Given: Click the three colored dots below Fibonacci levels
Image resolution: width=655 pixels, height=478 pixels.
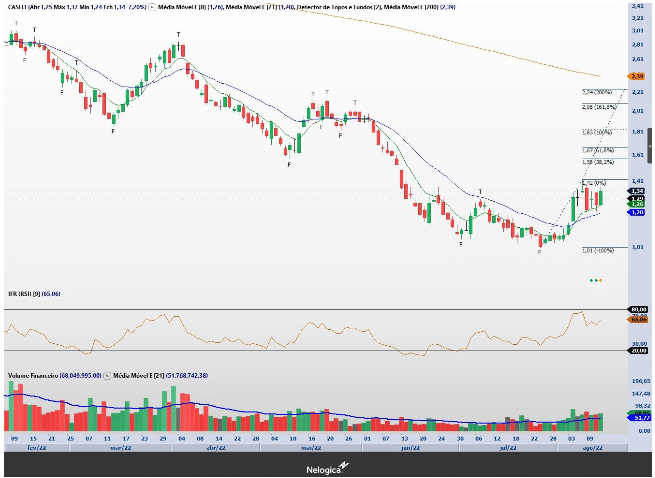Looking at the screenshot, I should [x=595, y=280].
